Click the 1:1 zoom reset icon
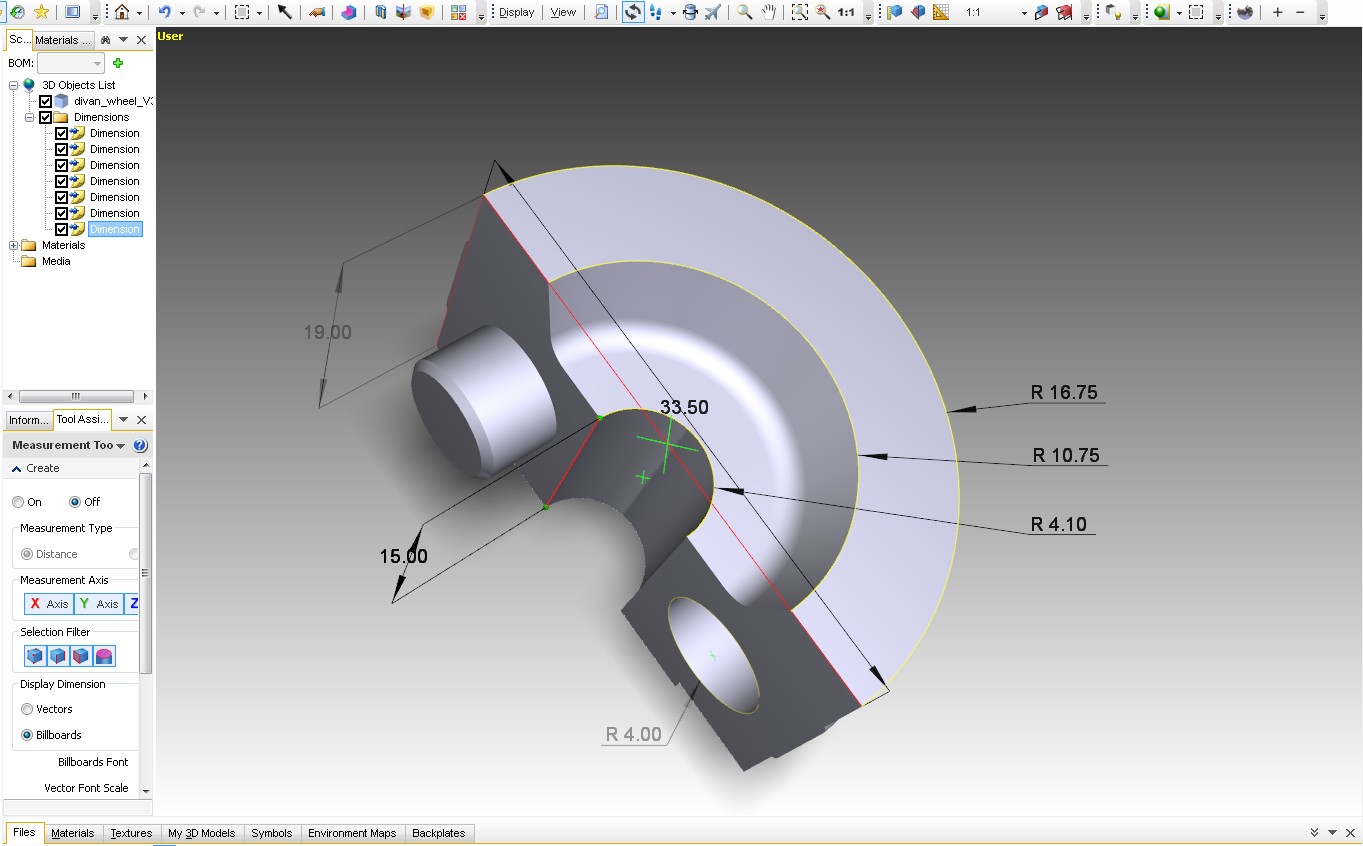This screenshot has height=846, width=1363. coord(846,12)
